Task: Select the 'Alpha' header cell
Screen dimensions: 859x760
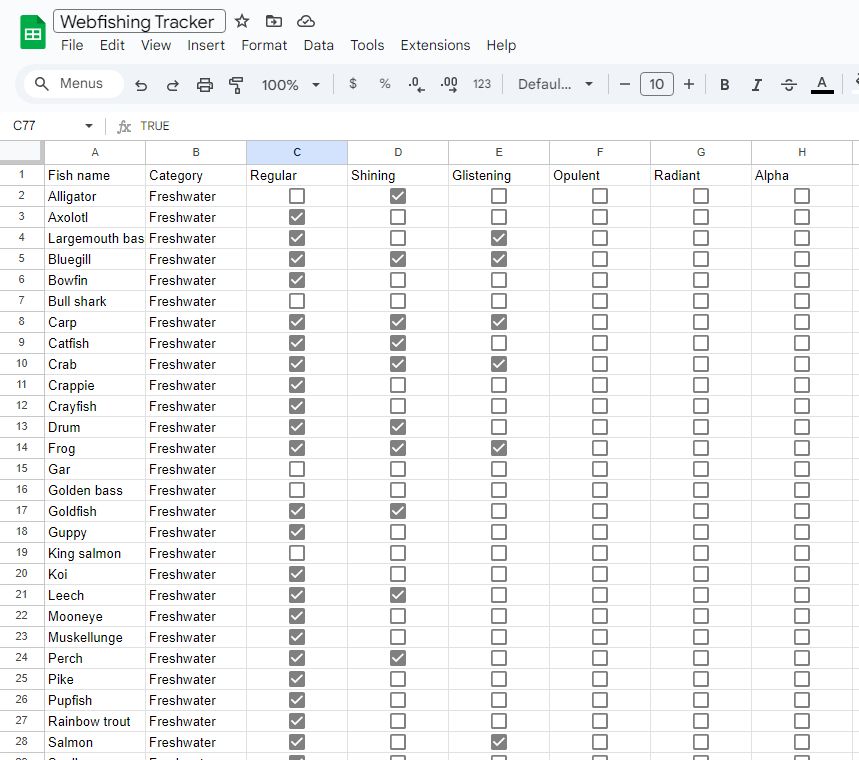Action: [801, 175]
